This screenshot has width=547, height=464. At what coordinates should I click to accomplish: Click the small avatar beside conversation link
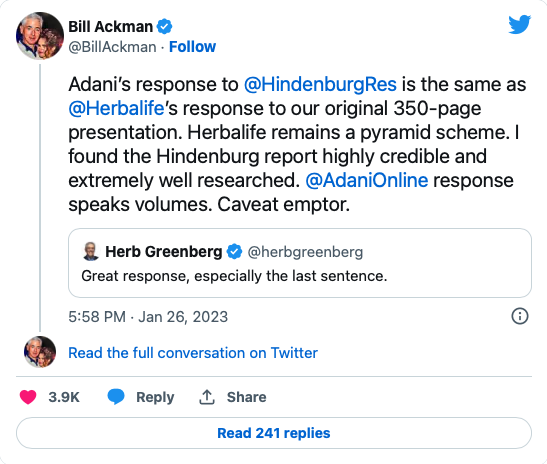[40, 352]
